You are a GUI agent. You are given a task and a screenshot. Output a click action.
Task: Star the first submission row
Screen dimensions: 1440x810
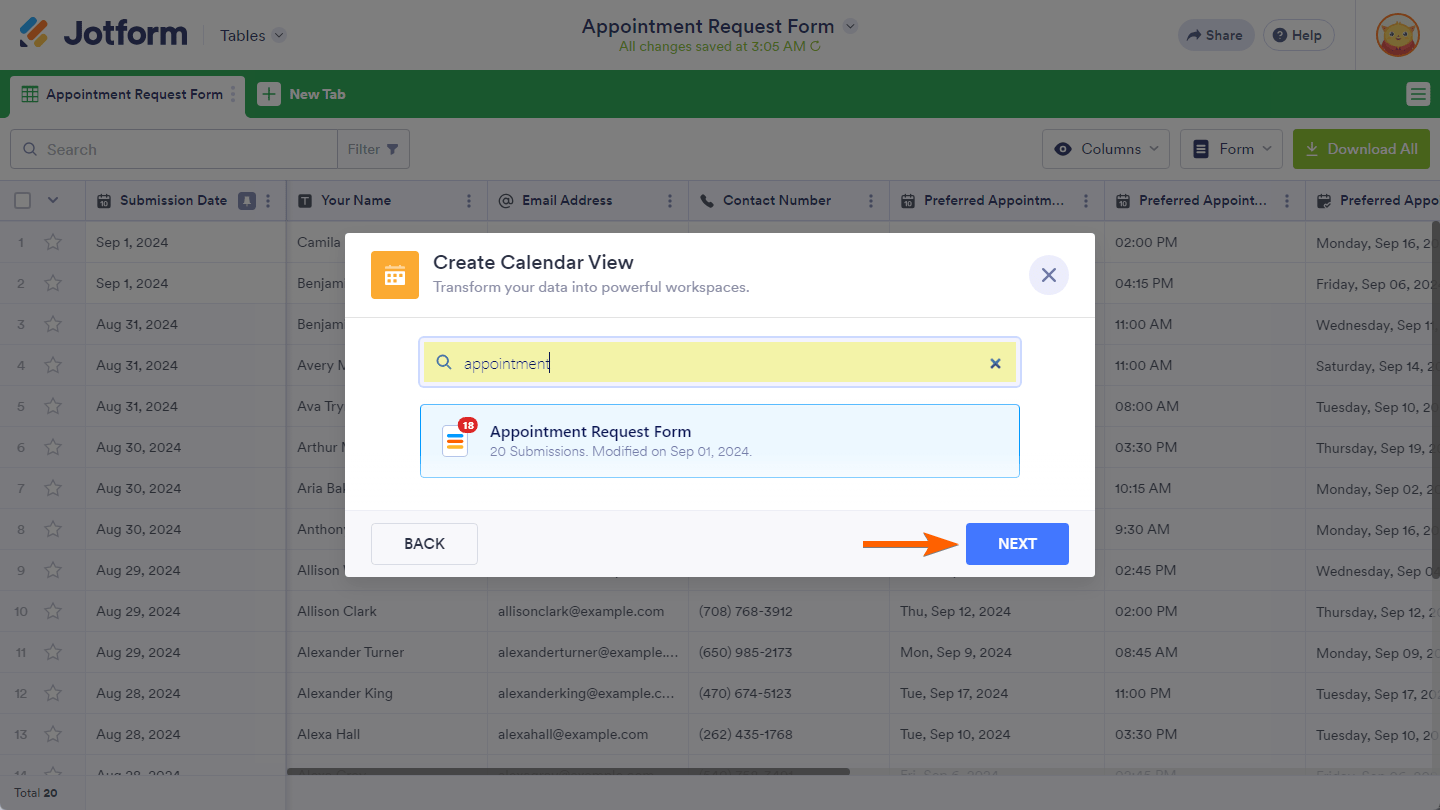coord(53,243)
